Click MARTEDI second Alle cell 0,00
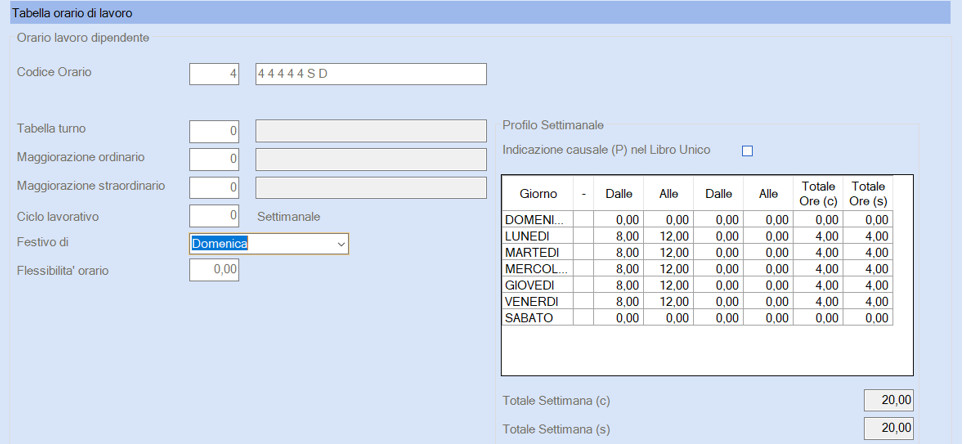Screen dimensions: 965x444 coord(768,252)
